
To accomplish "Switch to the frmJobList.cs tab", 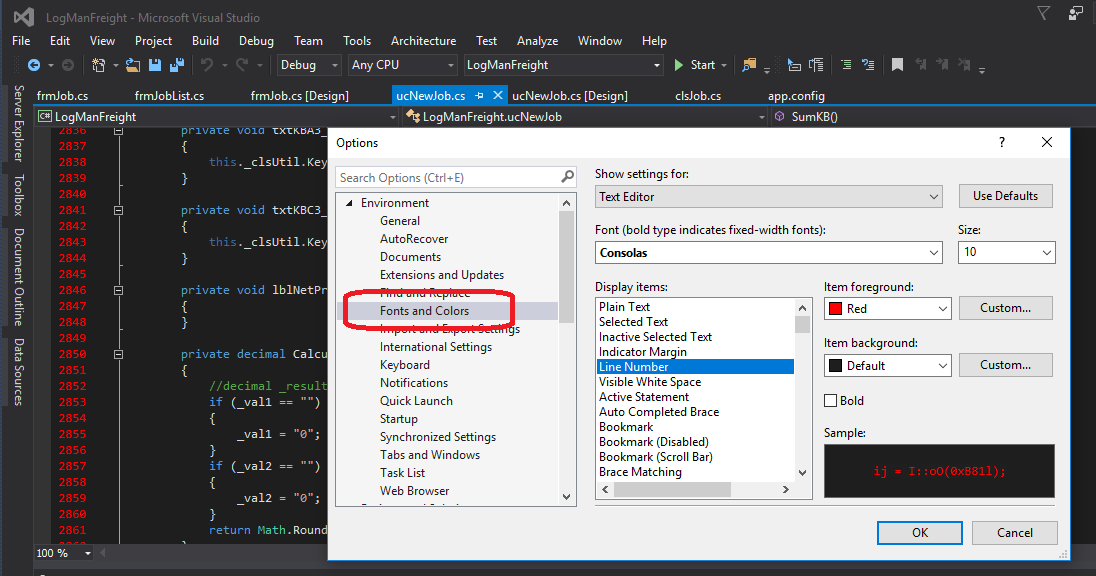I will point(169,96).
